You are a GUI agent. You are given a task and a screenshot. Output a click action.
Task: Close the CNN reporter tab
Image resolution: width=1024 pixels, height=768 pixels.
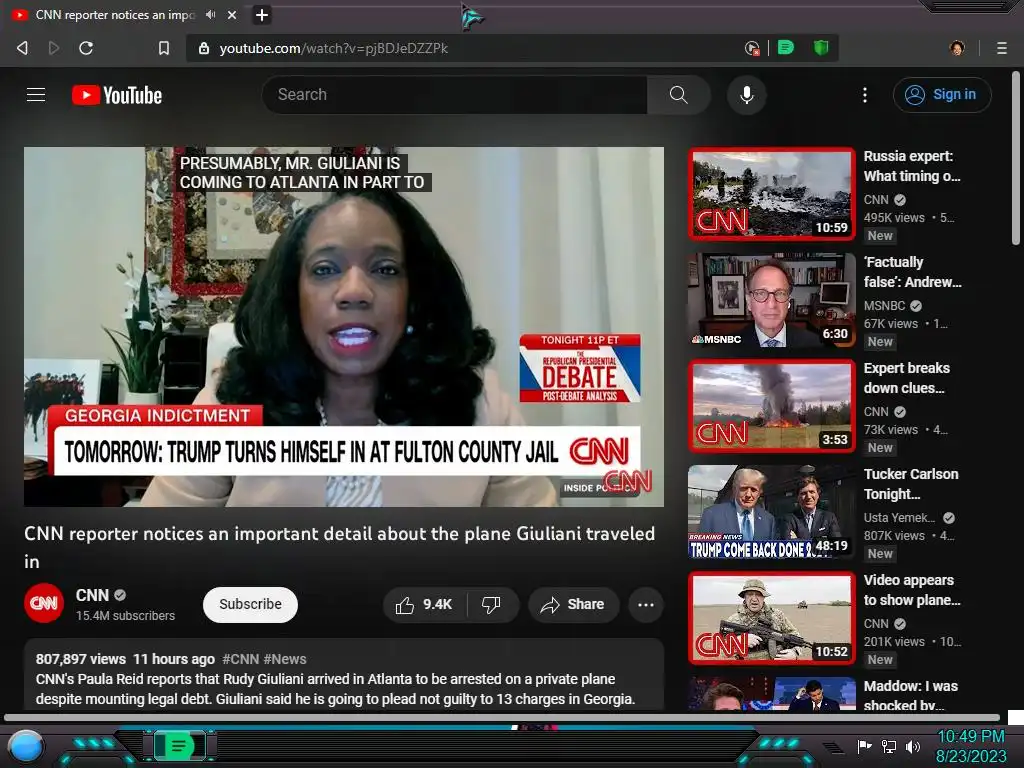pyautogui.click(x=232, y=14)
